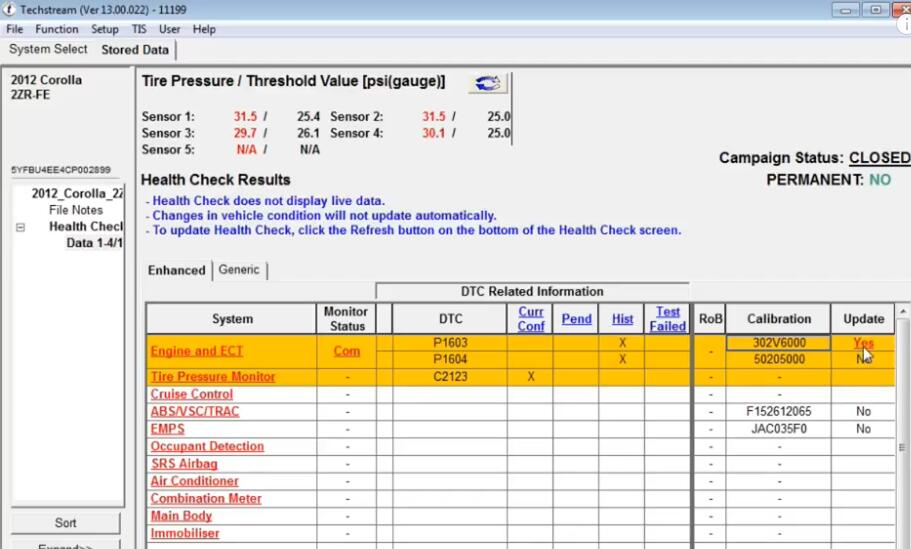Select File Notes in the tree
911x549 pixels.
76,210
